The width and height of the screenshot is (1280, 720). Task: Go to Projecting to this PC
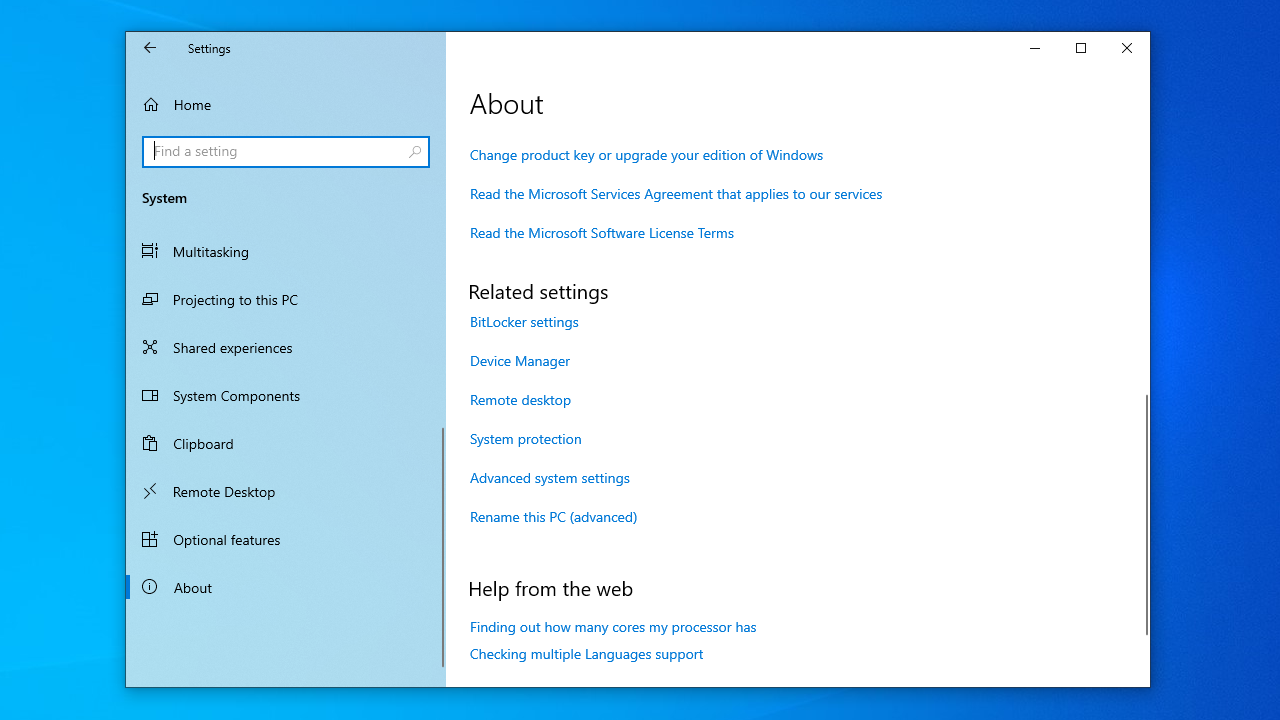[x=284, y=300]
